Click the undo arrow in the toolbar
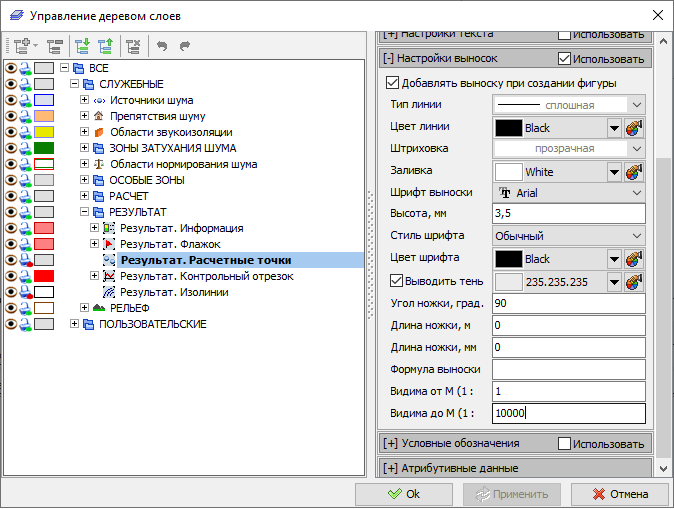The width and height of the screenshot is (674, 509). click(x=163, y=46)
